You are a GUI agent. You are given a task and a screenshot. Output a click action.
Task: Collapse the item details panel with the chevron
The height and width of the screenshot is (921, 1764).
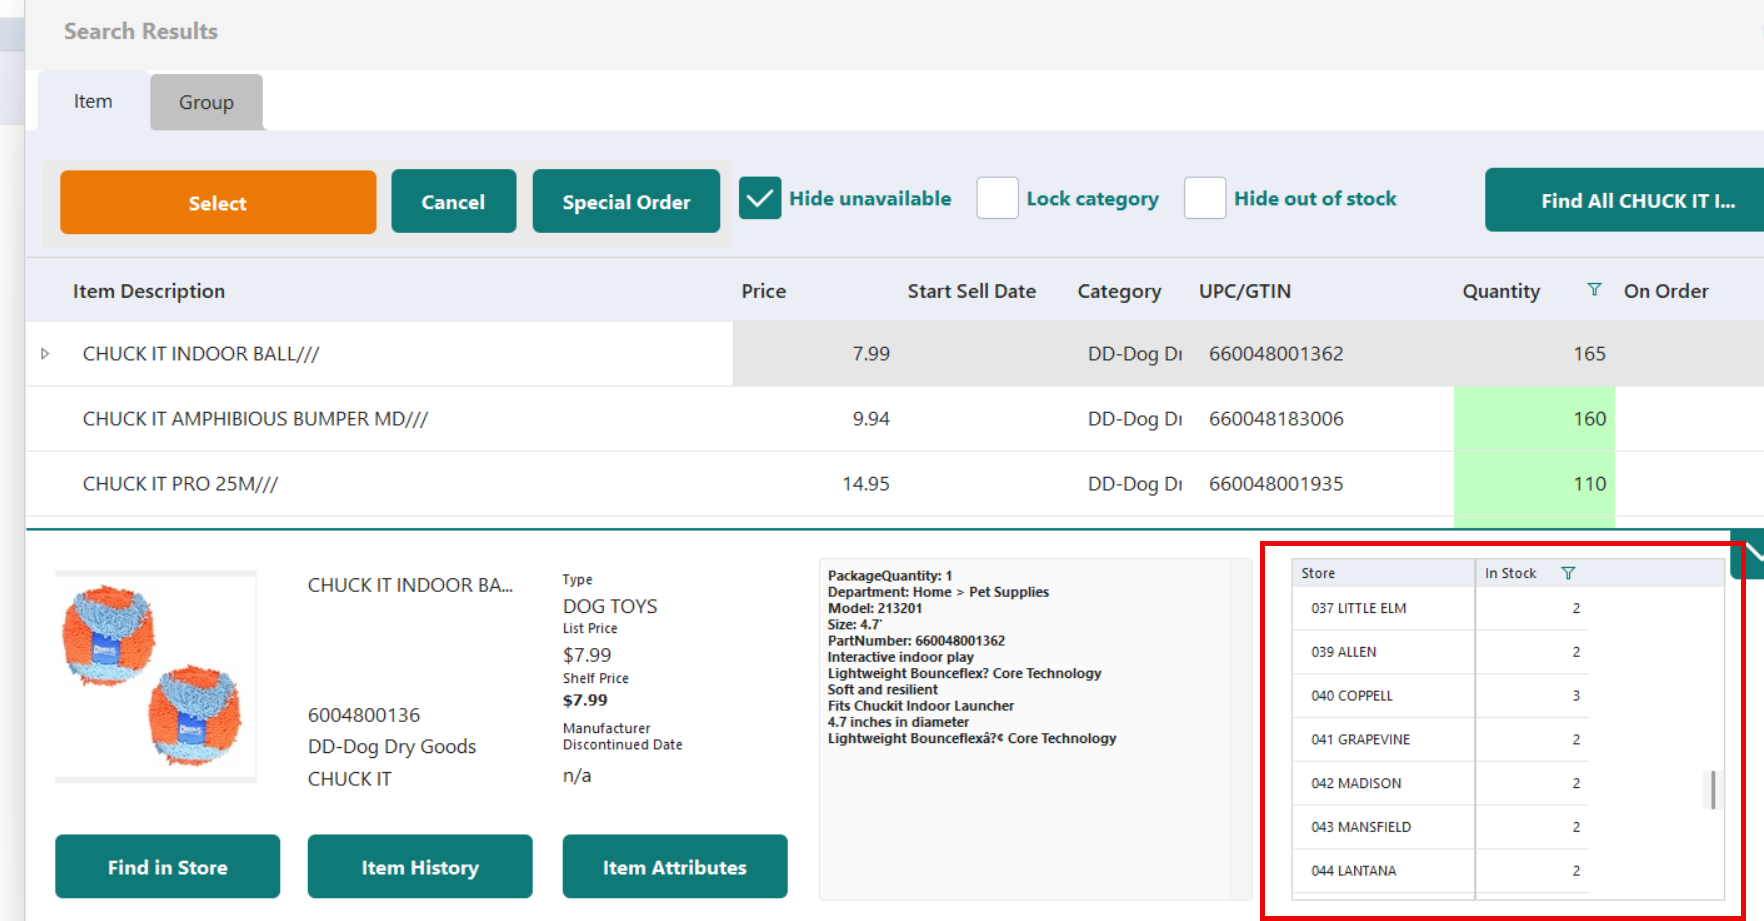click(1749, 554)
